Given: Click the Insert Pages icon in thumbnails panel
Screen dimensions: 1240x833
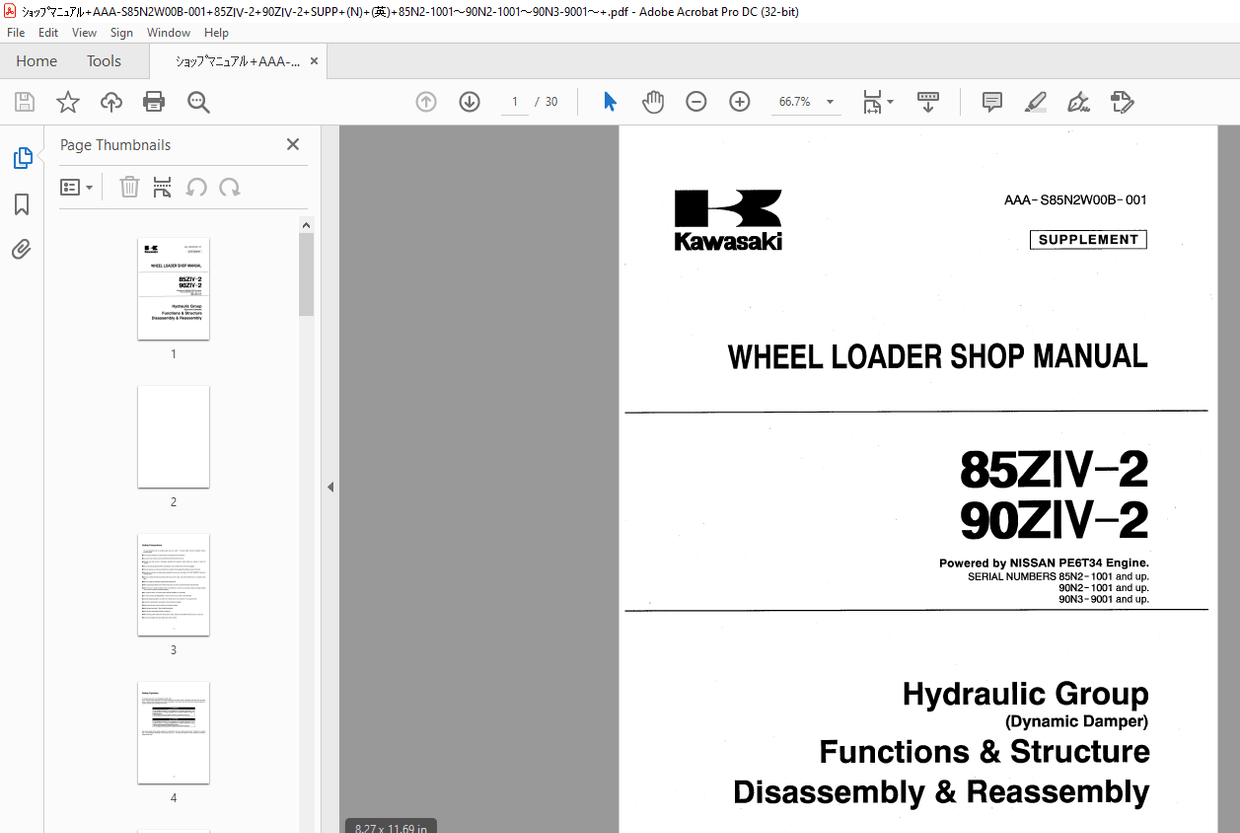Looking at the screenshot, I should pyautogui.click(x=161, y=187).
